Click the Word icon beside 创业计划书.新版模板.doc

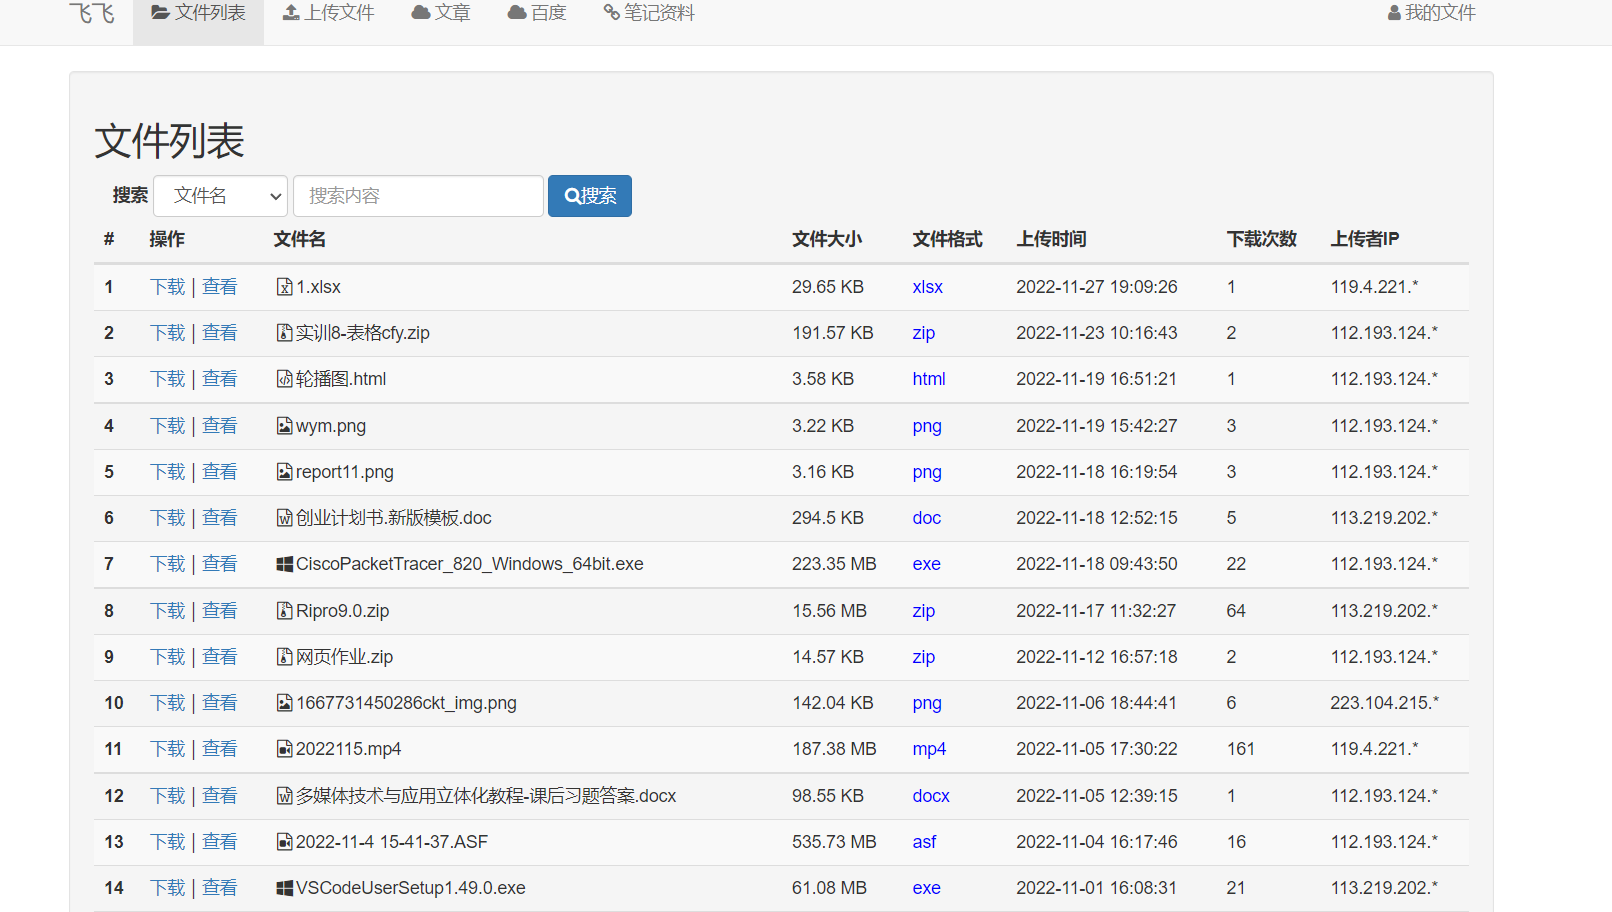pos(284,518)
